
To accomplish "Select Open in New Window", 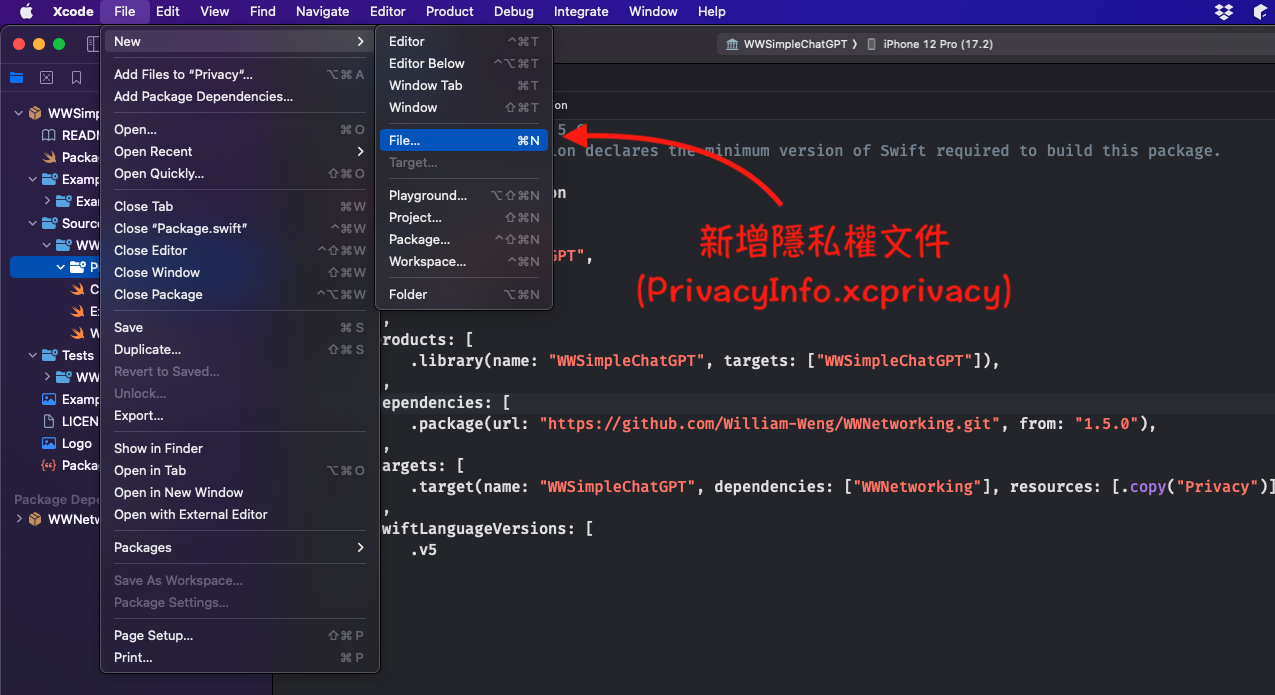I will (x=240, y=492).
